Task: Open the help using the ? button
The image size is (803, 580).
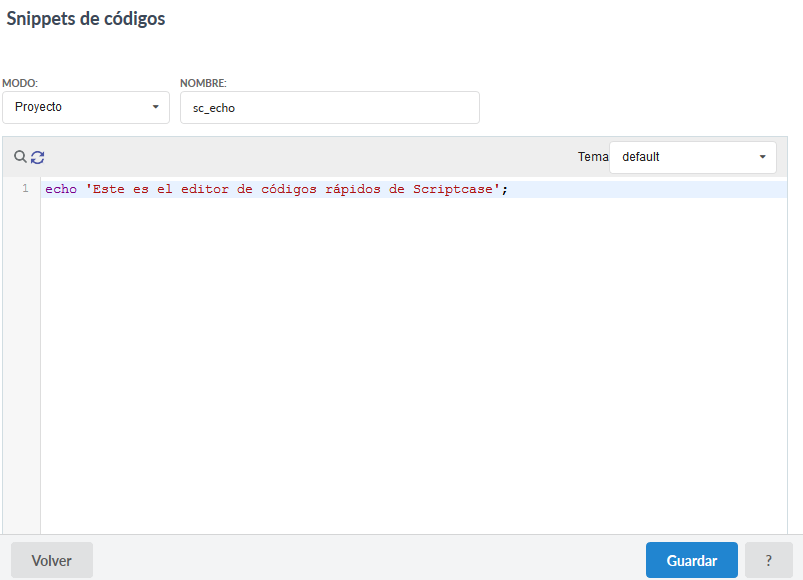Action: click(x=768, y=560)
